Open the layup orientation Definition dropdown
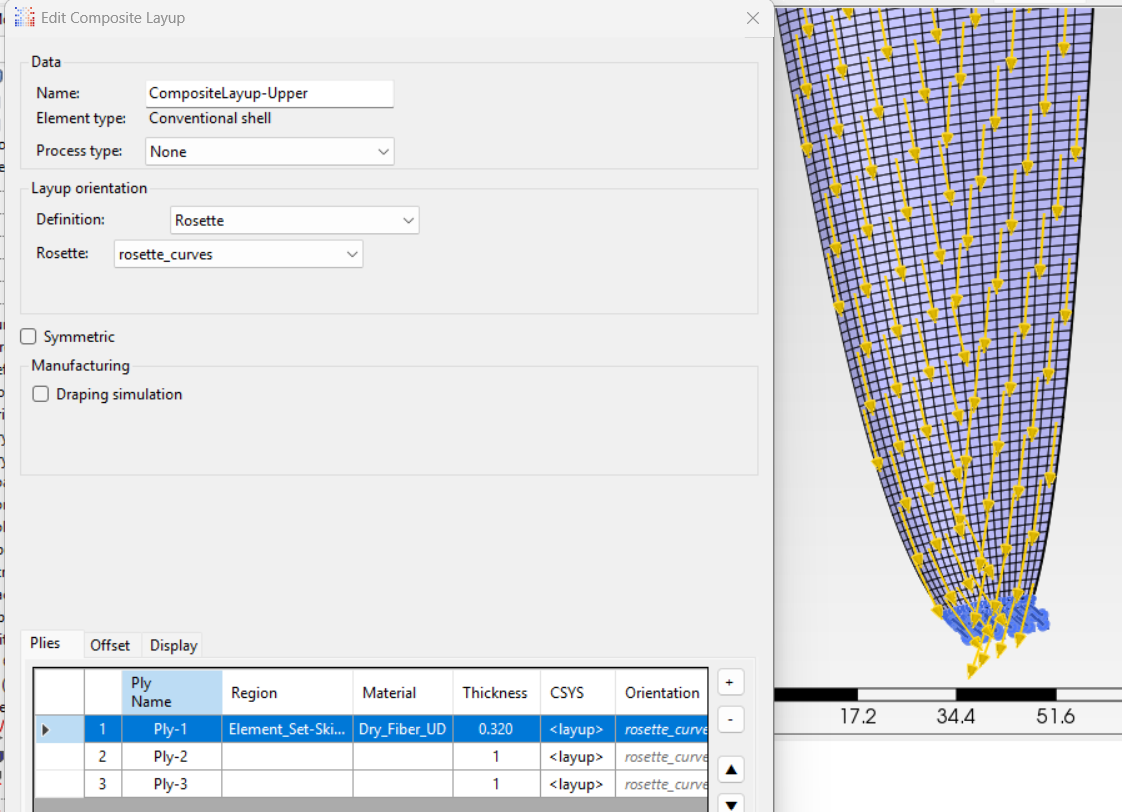1122x812 pixels. (x=295, y=220)
